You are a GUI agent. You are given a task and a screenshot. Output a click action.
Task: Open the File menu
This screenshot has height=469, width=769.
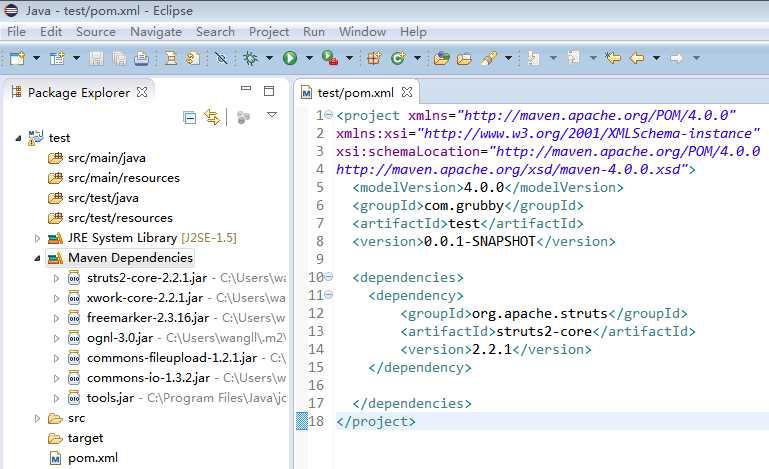[17, 32]
